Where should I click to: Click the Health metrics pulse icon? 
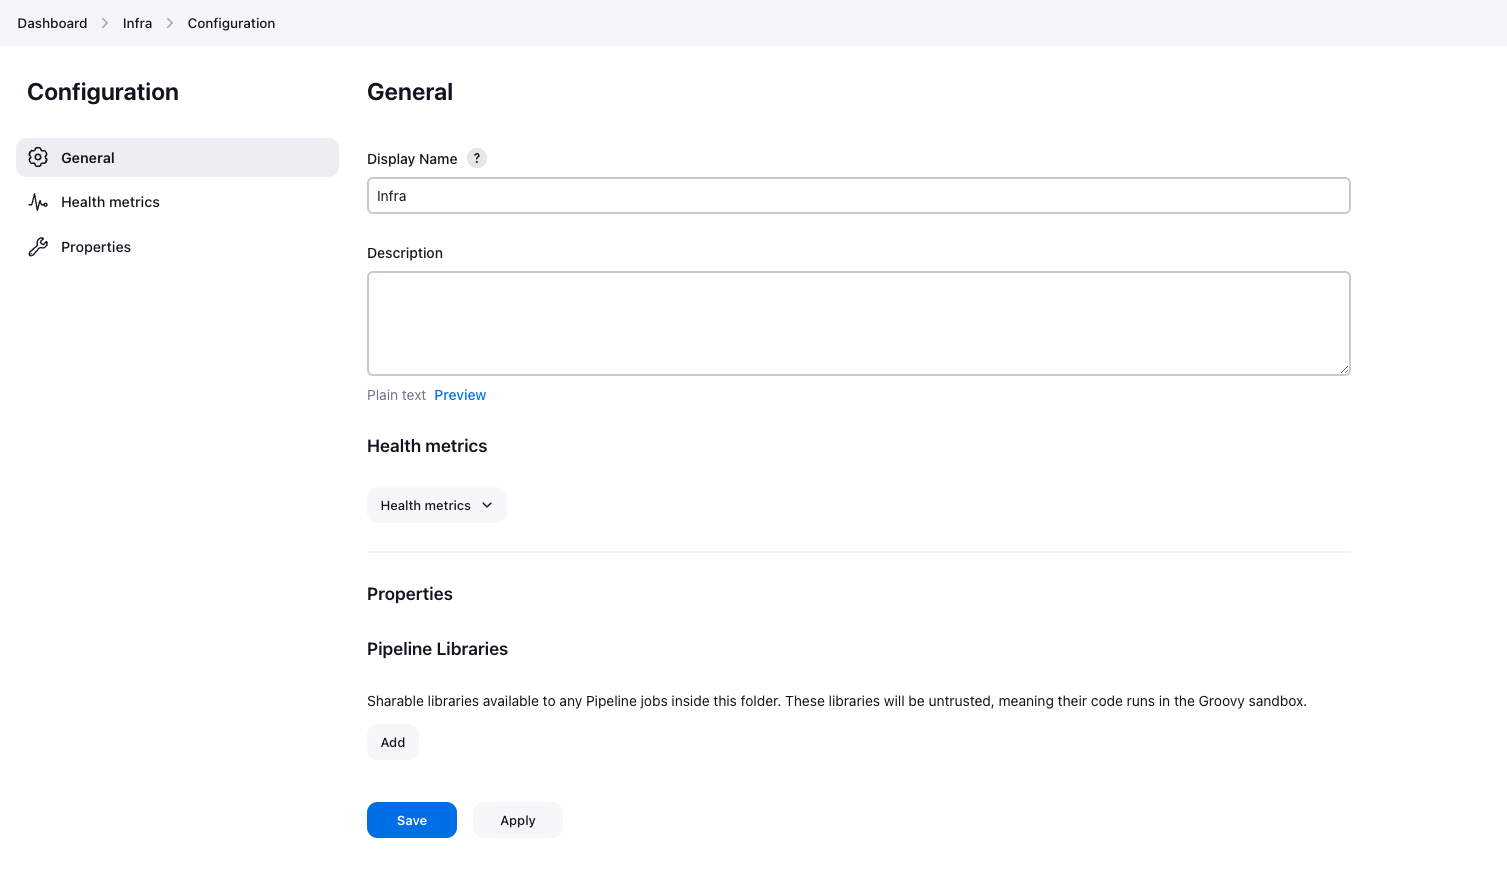[x=38, y=202]
